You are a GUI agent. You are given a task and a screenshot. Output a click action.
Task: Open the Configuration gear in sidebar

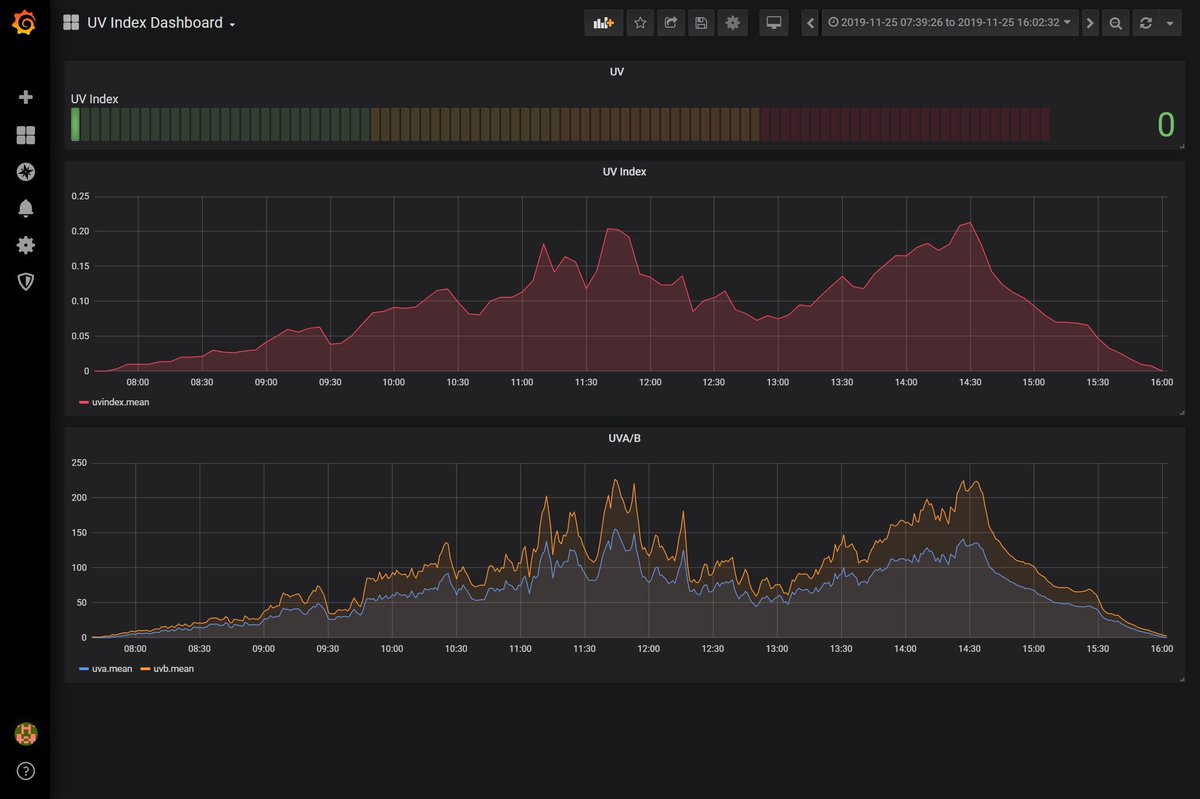tap(26, 245)
